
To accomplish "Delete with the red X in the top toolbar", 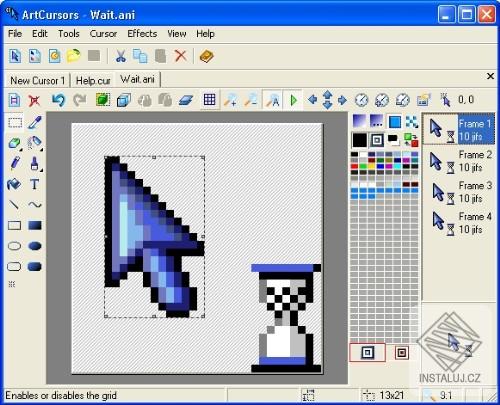I will pyautogui.click(x=180, y=56).
